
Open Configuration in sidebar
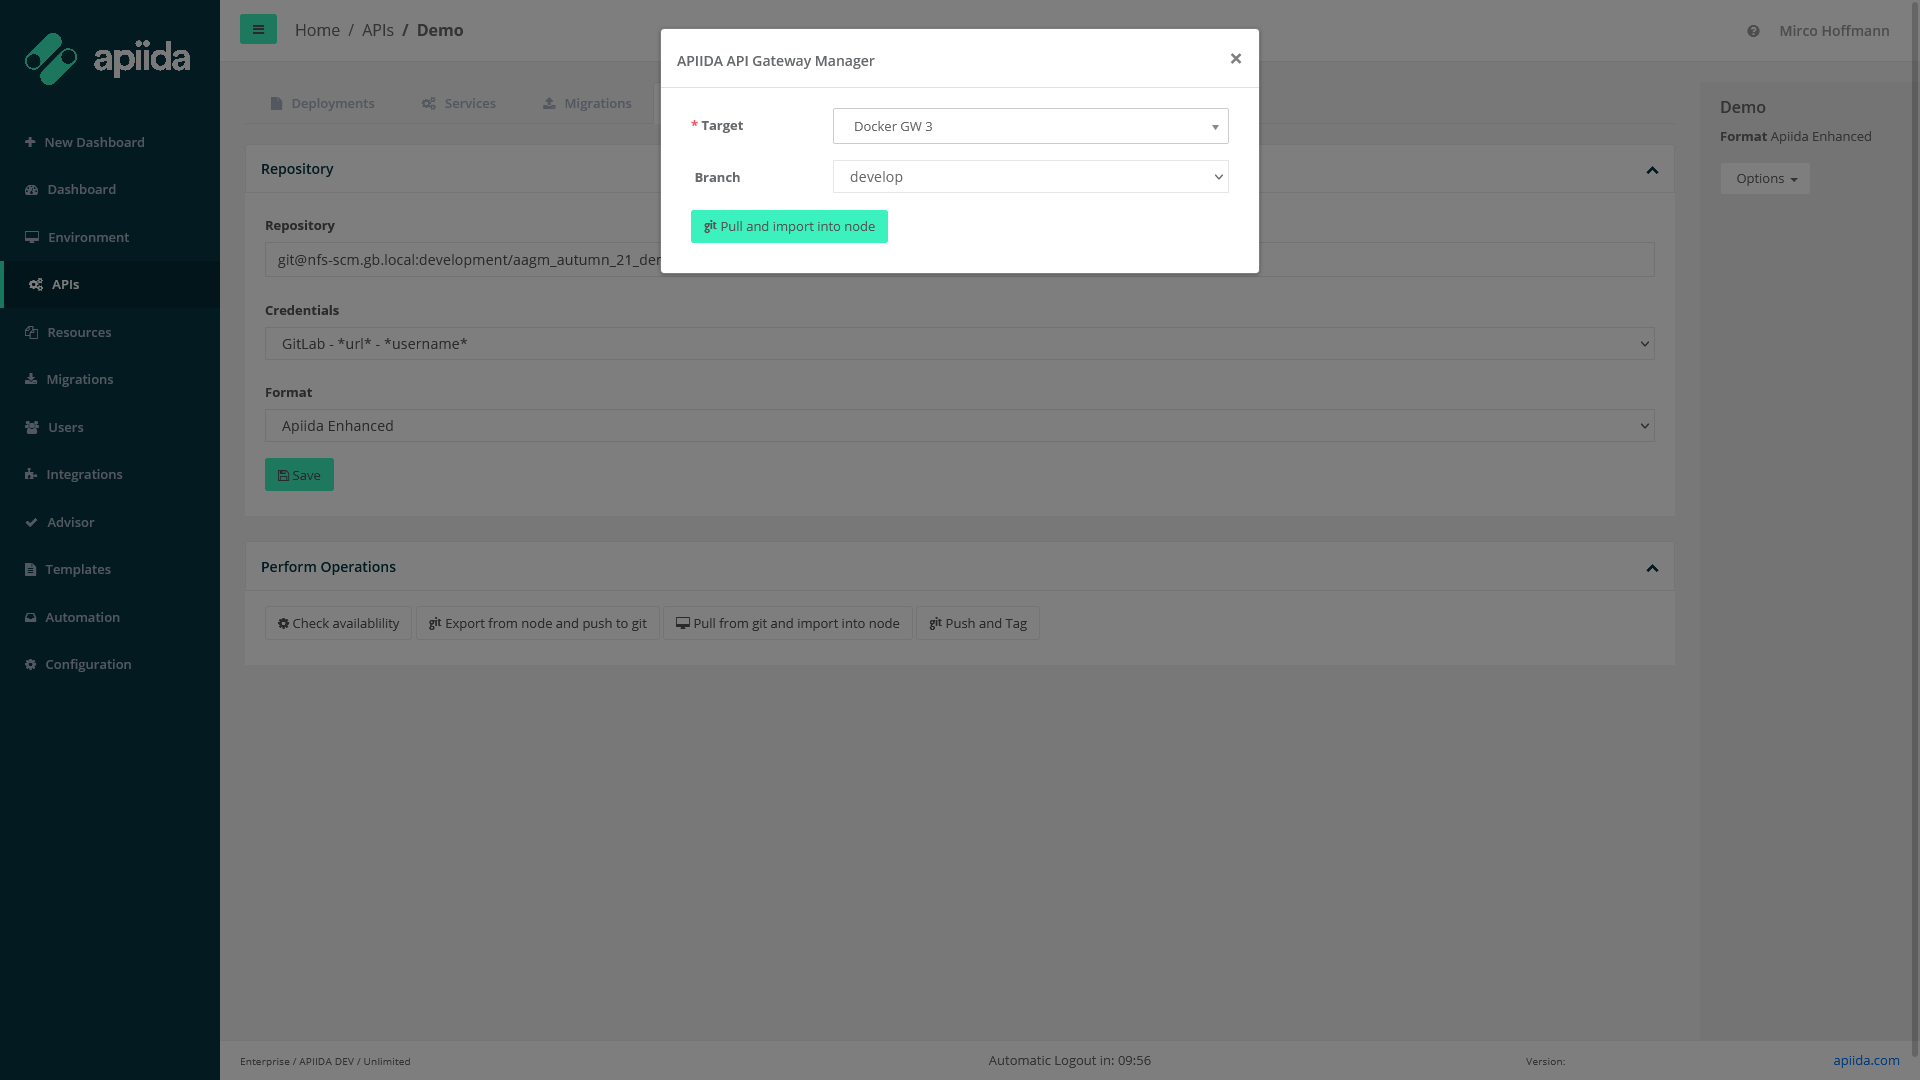pos(110,664)
